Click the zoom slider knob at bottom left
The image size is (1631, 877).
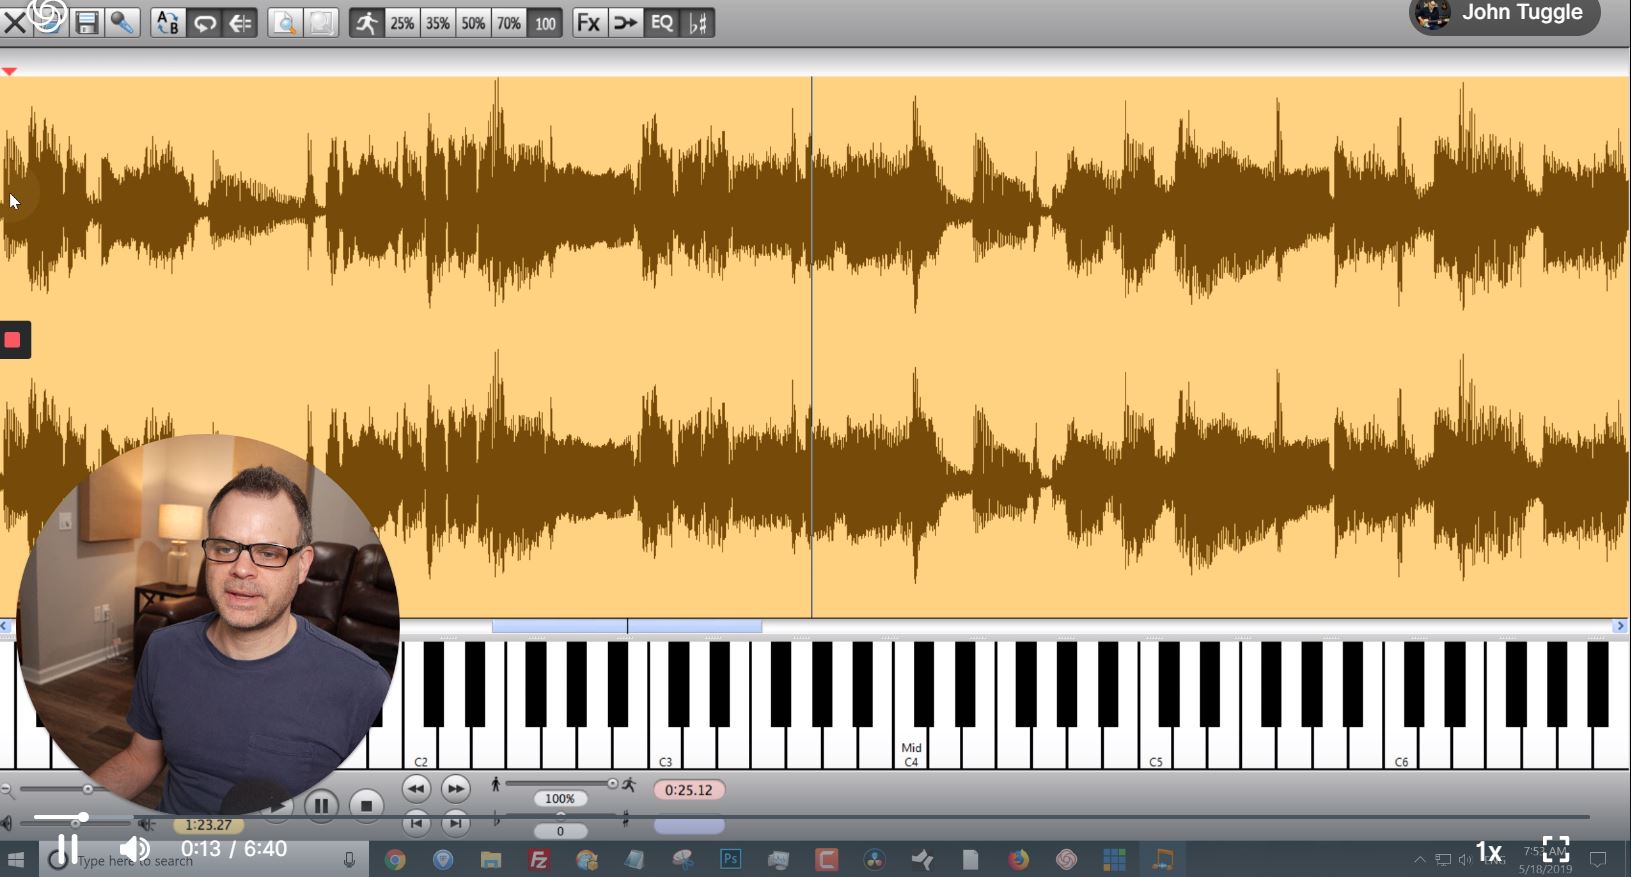click(x=88, y=790)
